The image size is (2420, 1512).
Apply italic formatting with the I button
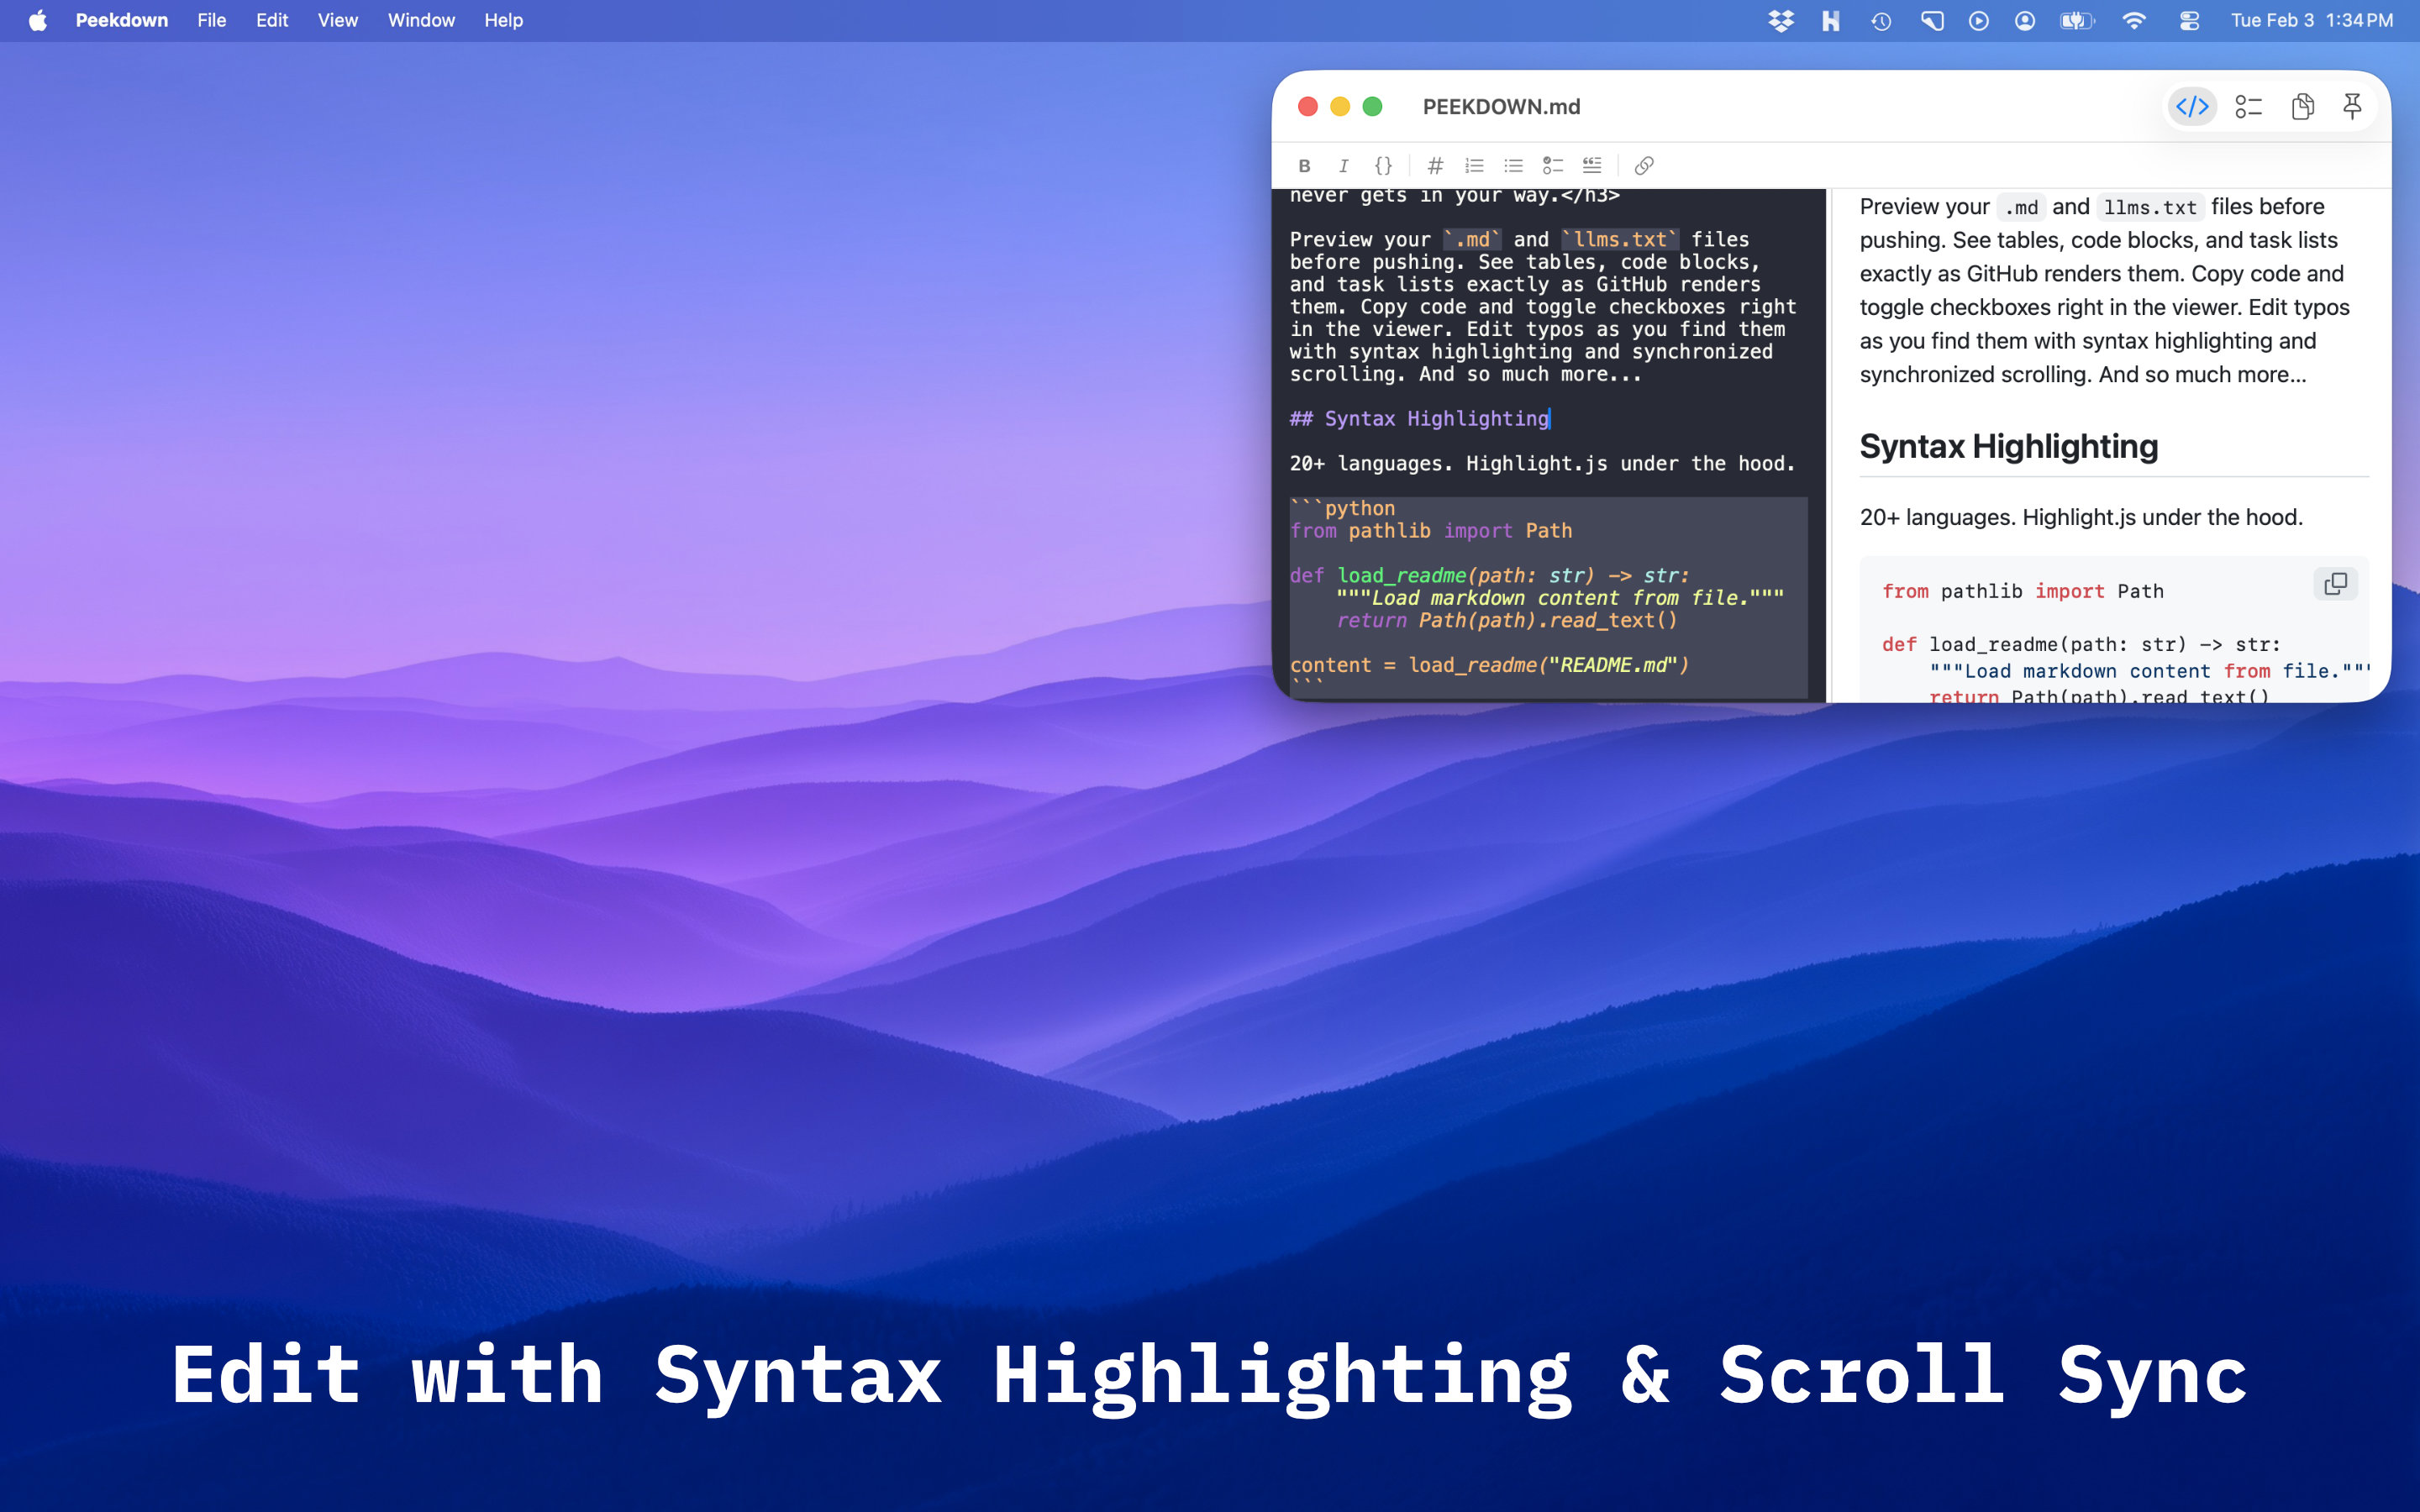point(1343,166)
